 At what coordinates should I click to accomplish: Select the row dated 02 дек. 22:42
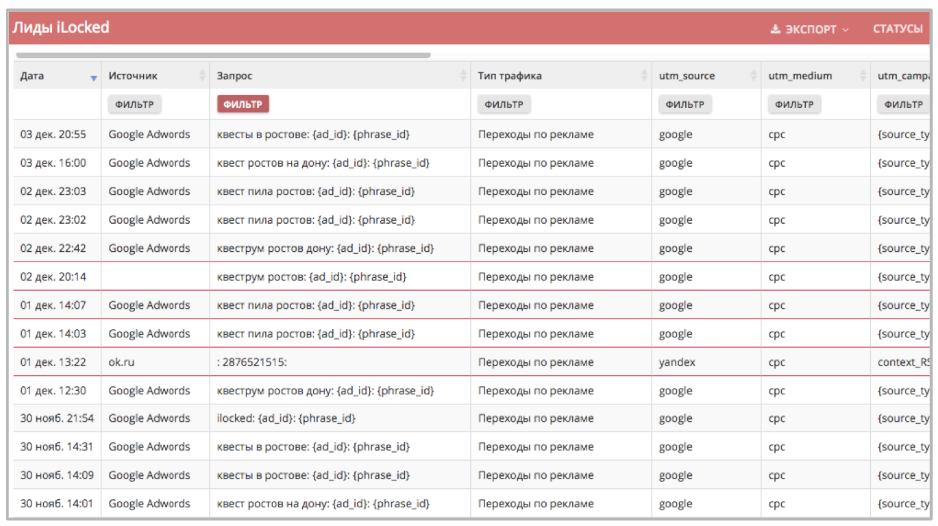[471, 248]
